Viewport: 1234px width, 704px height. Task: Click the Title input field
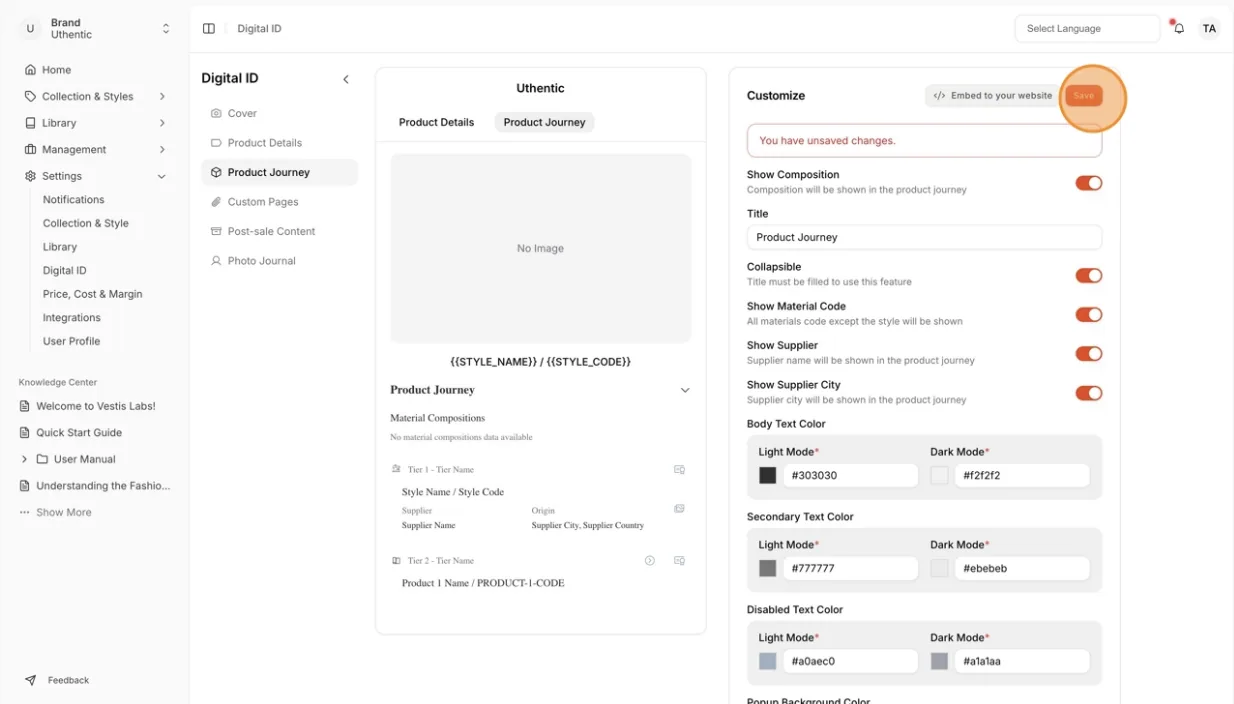pos(924,237)
